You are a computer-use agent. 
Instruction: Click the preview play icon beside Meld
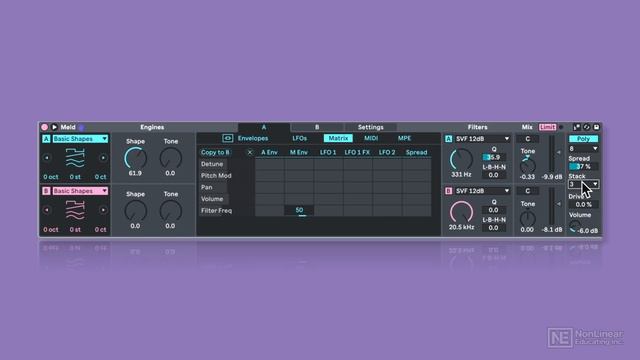(54, 127)
